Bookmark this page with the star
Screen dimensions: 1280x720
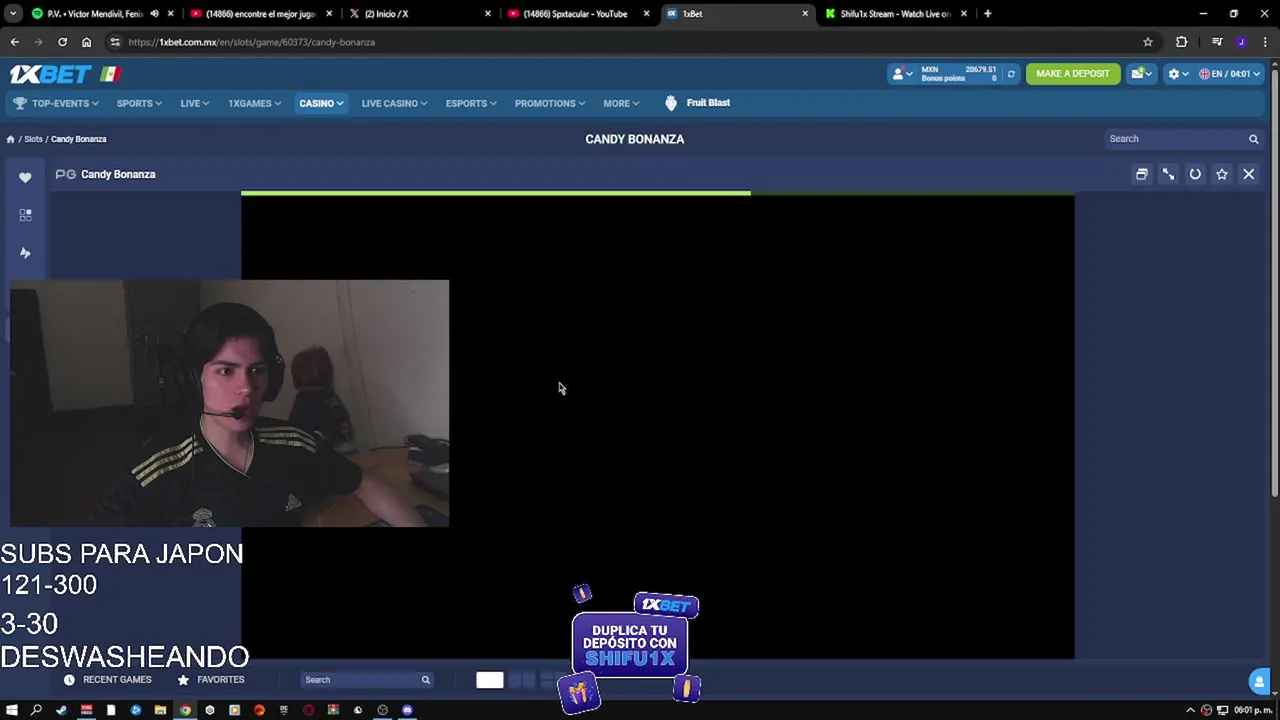point(1148,42)
